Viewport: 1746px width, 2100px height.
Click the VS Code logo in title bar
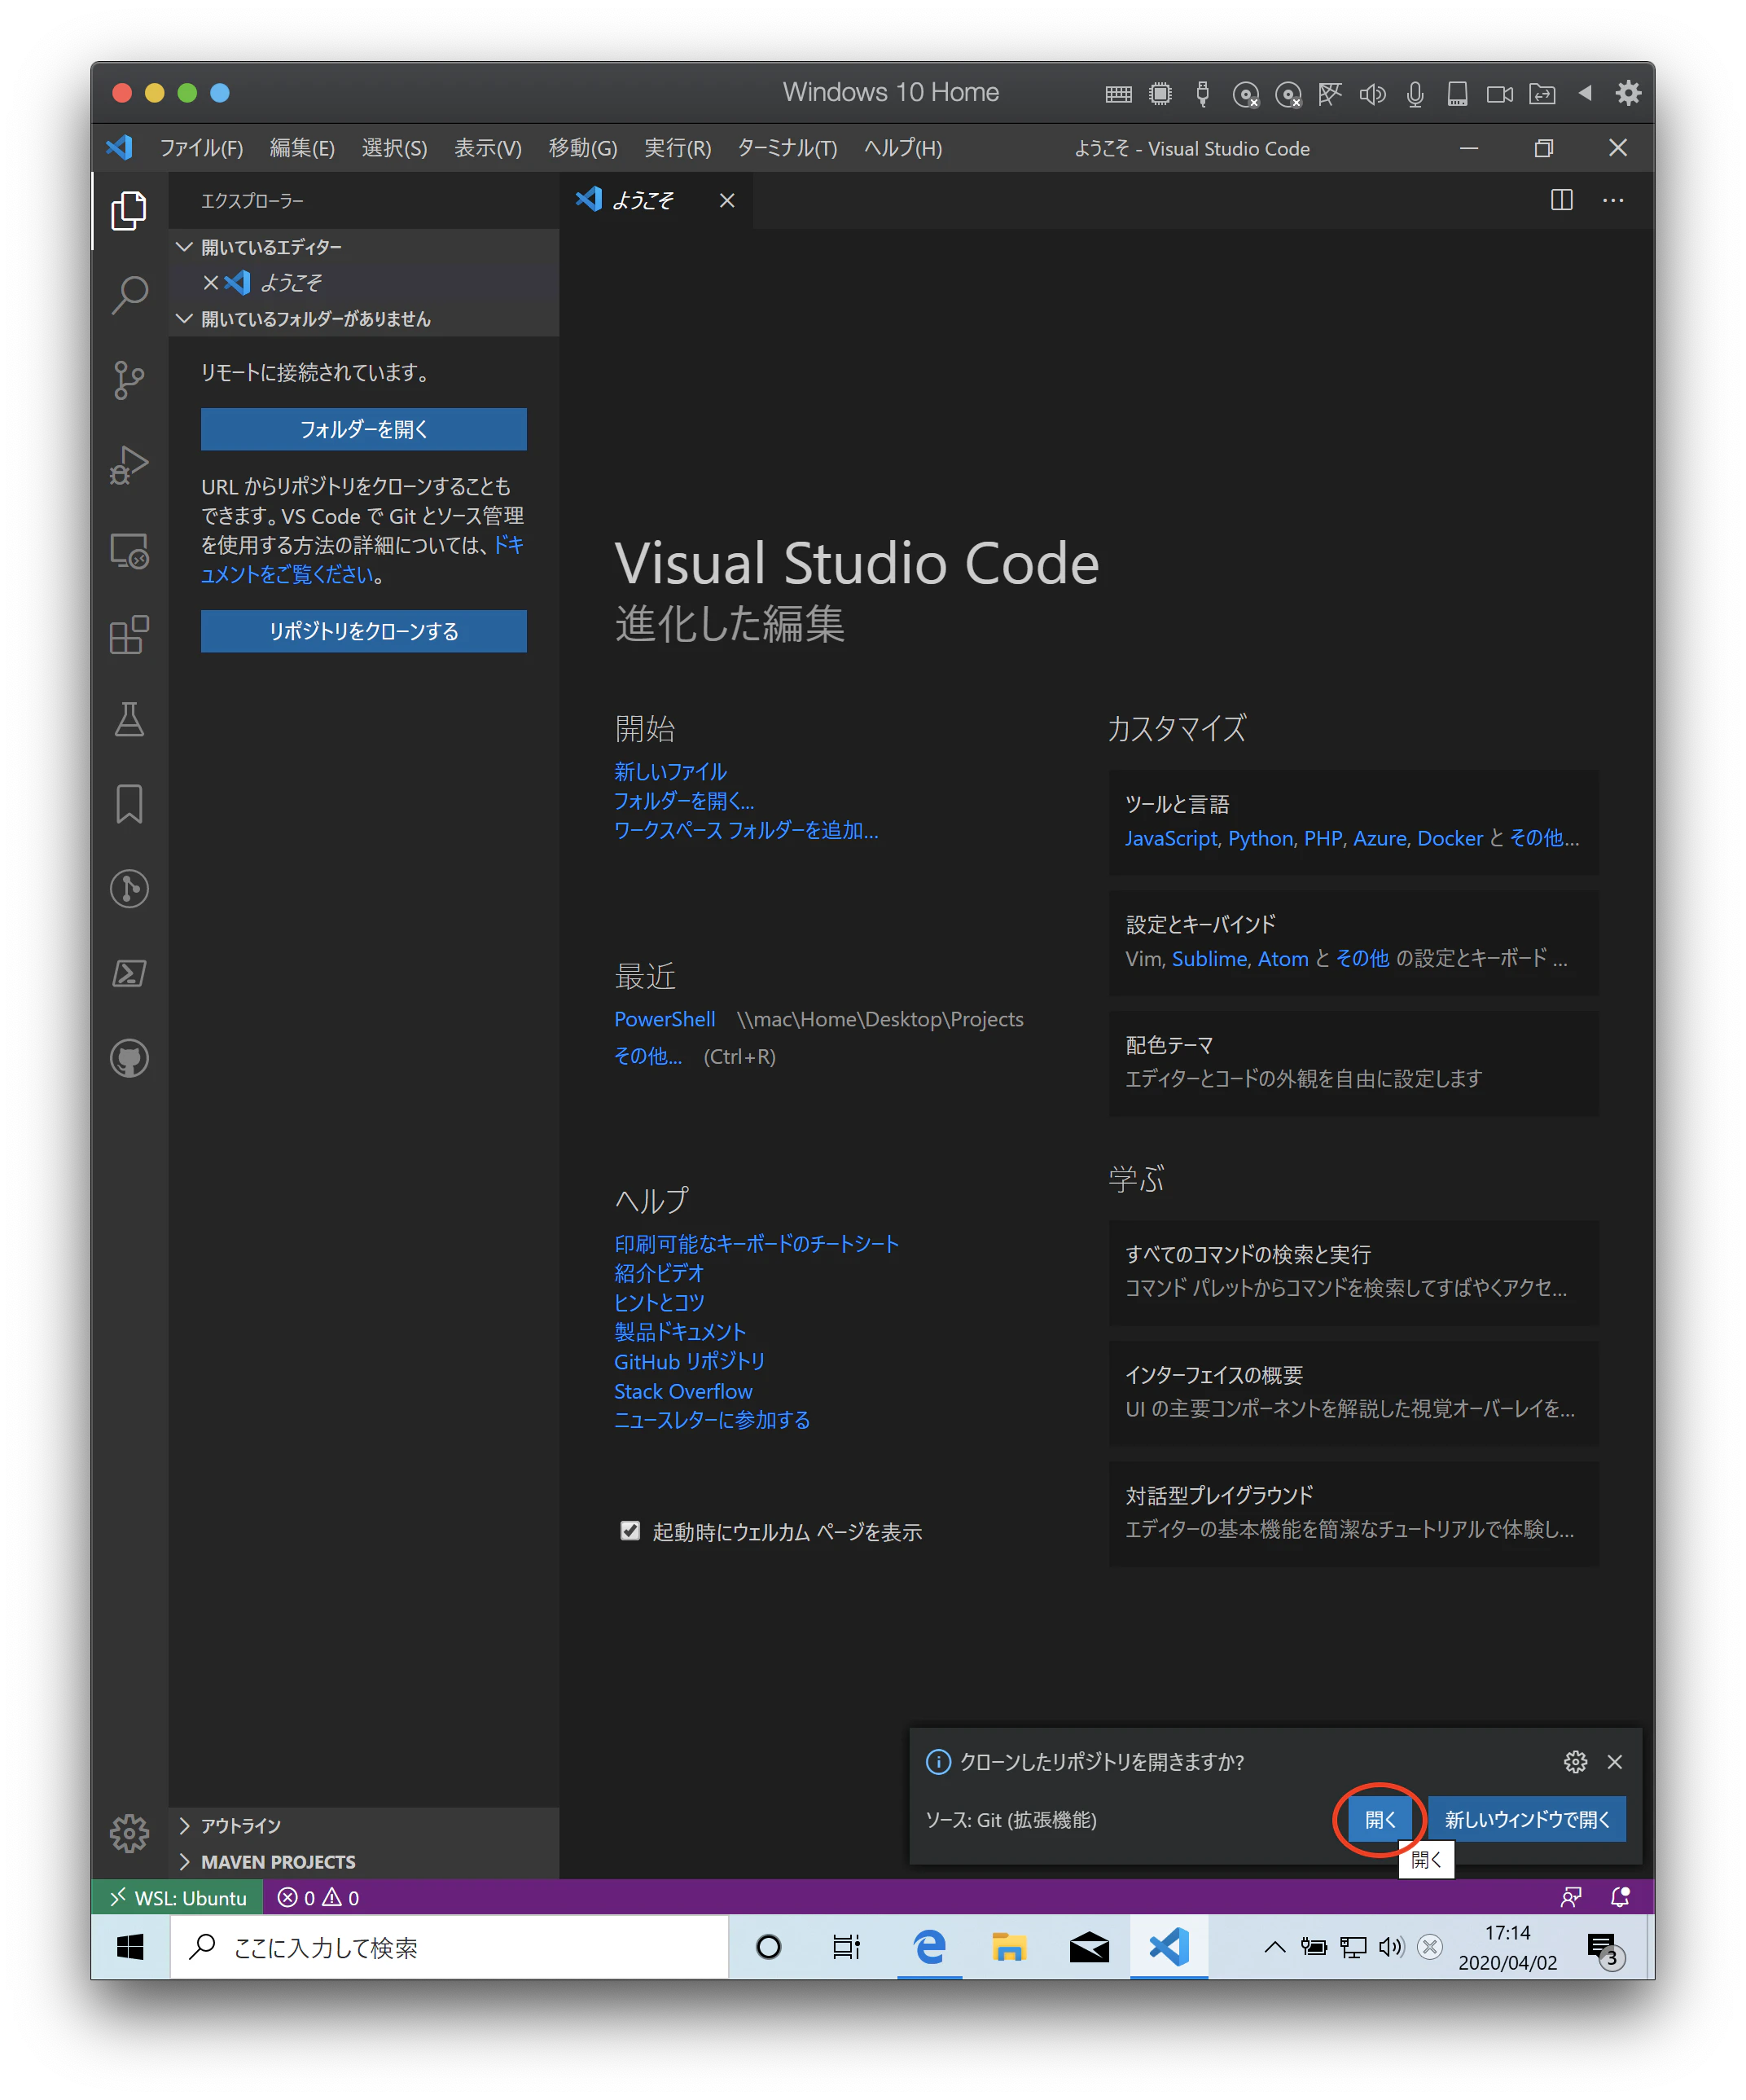click(x=120, y=148)
